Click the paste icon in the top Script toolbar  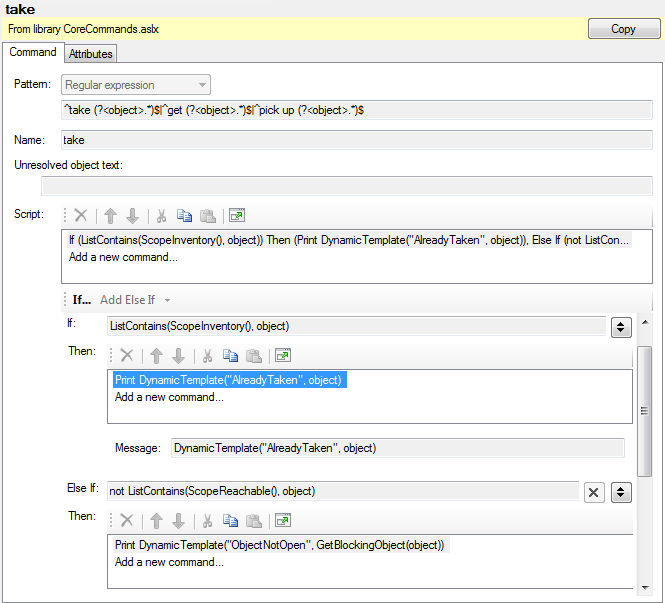click(x=207, y=215)
